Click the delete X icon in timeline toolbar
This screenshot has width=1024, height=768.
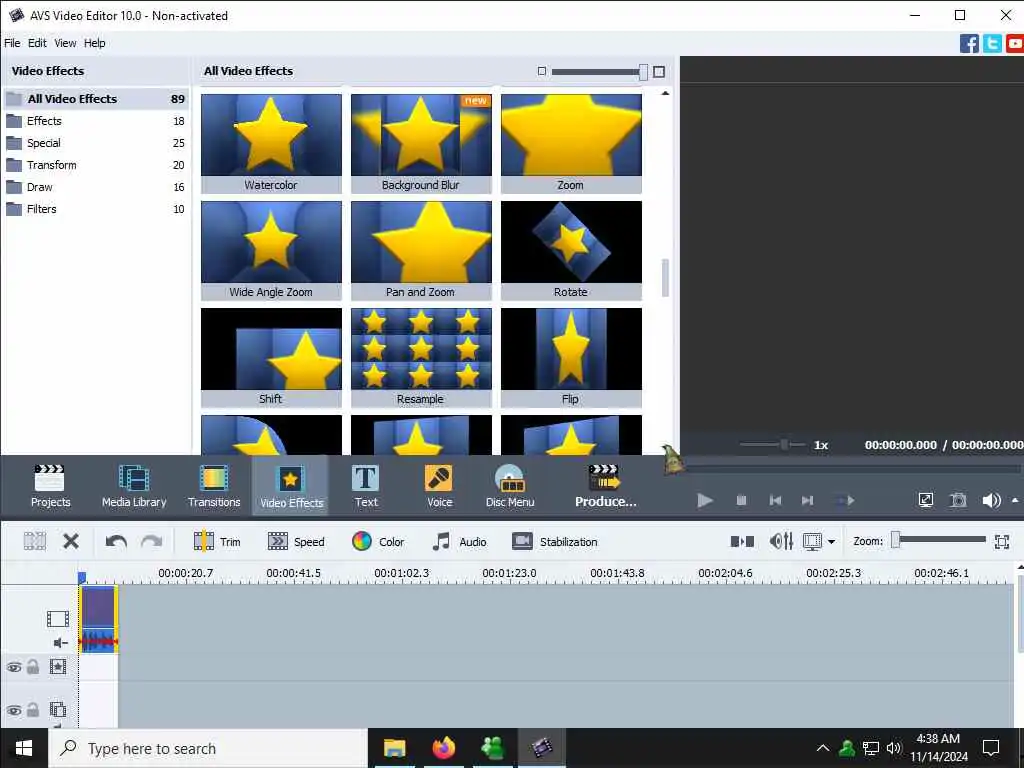(x=71, y=541)
